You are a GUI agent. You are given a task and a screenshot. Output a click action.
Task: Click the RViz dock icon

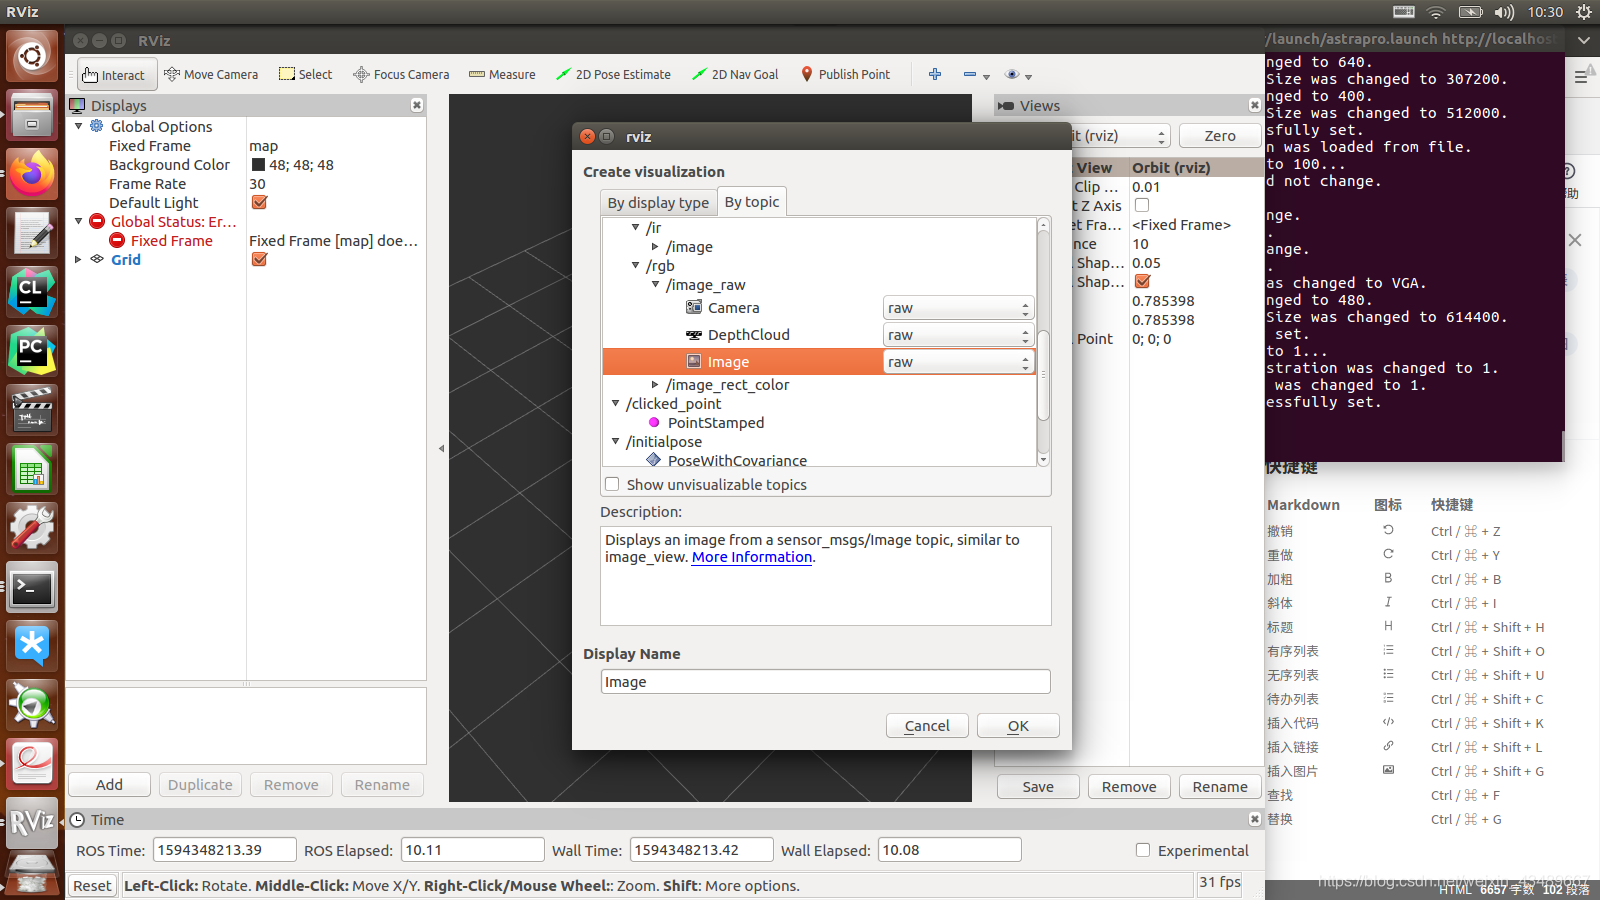(x=32, y=823)
